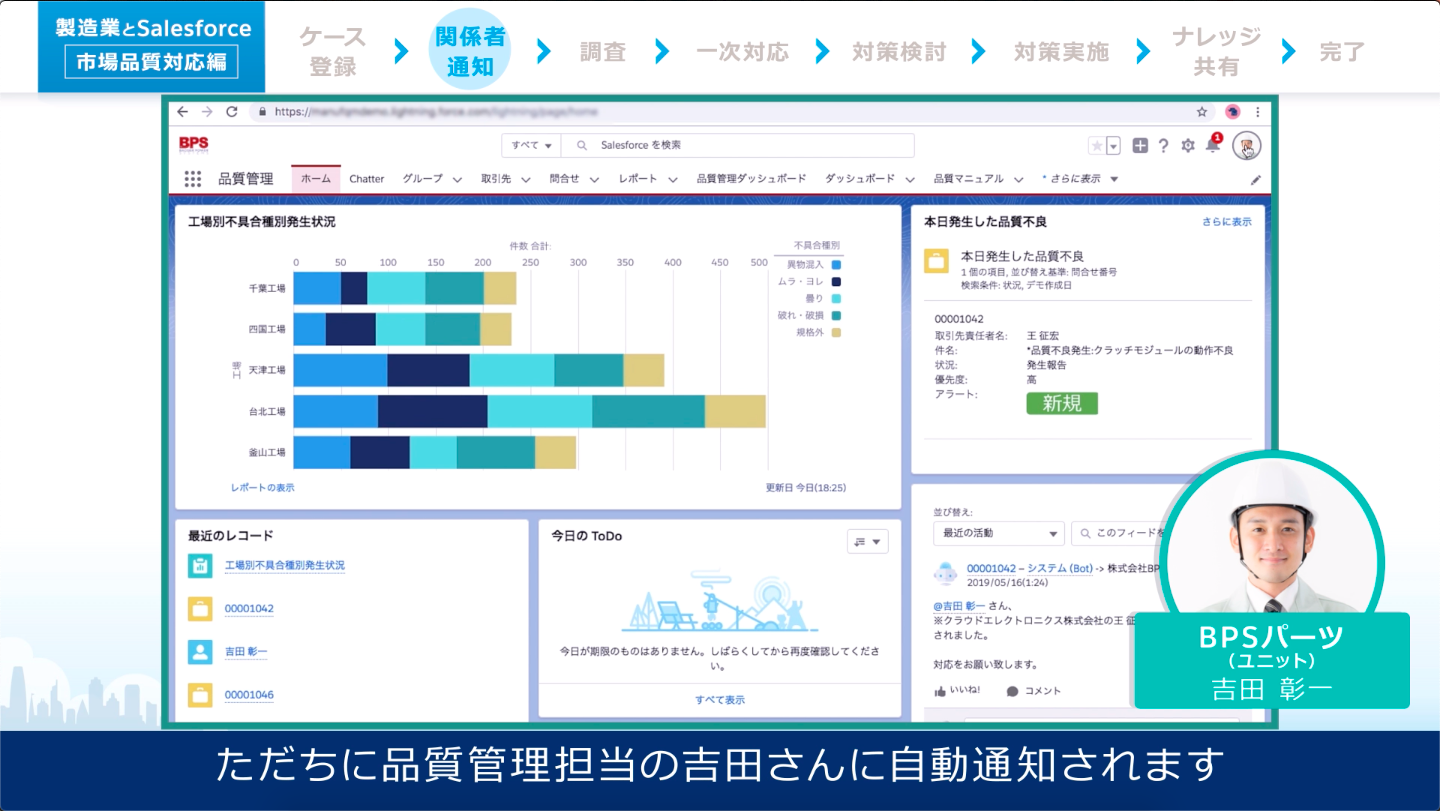The height and width of the screenshot is (811, 1440).
Task: Click the report icon beside 工場別不具合種別発生状況
Action: [x=200, y=566]
